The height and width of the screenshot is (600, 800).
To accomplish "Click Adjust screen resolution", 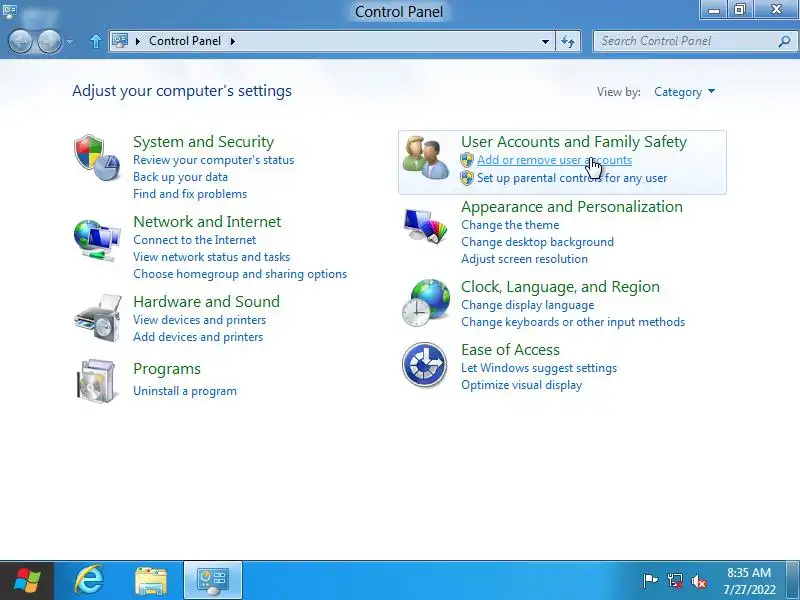I will coord(524,259).
